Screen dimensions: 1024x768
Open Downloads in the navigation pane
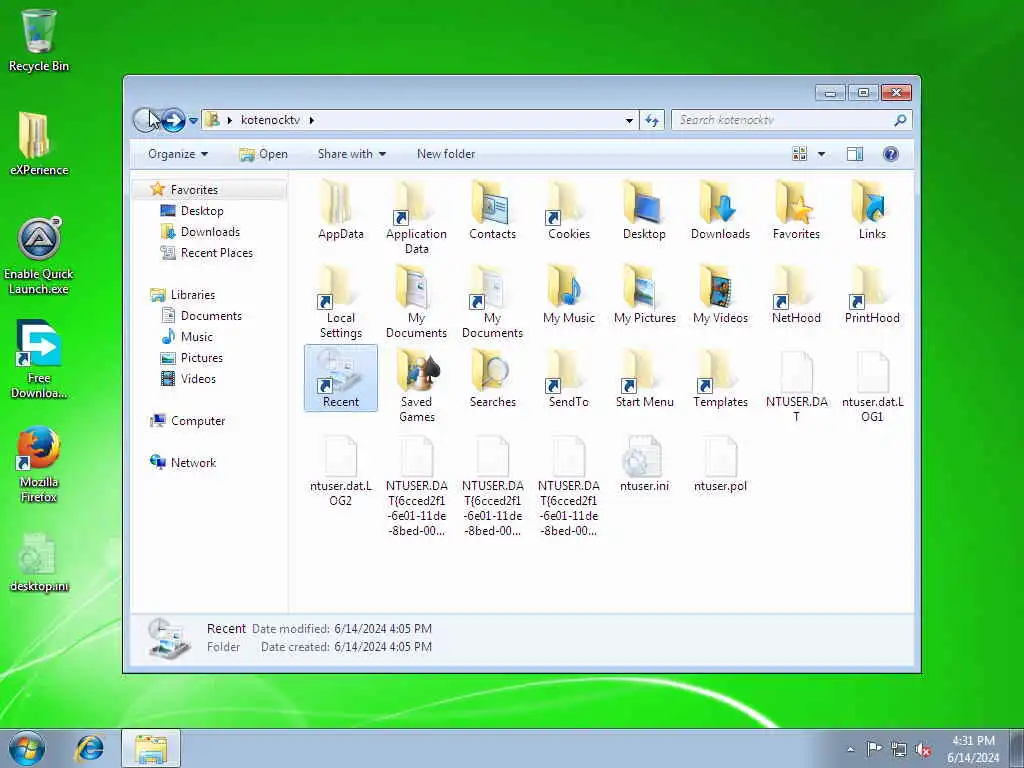click(210, 232)
